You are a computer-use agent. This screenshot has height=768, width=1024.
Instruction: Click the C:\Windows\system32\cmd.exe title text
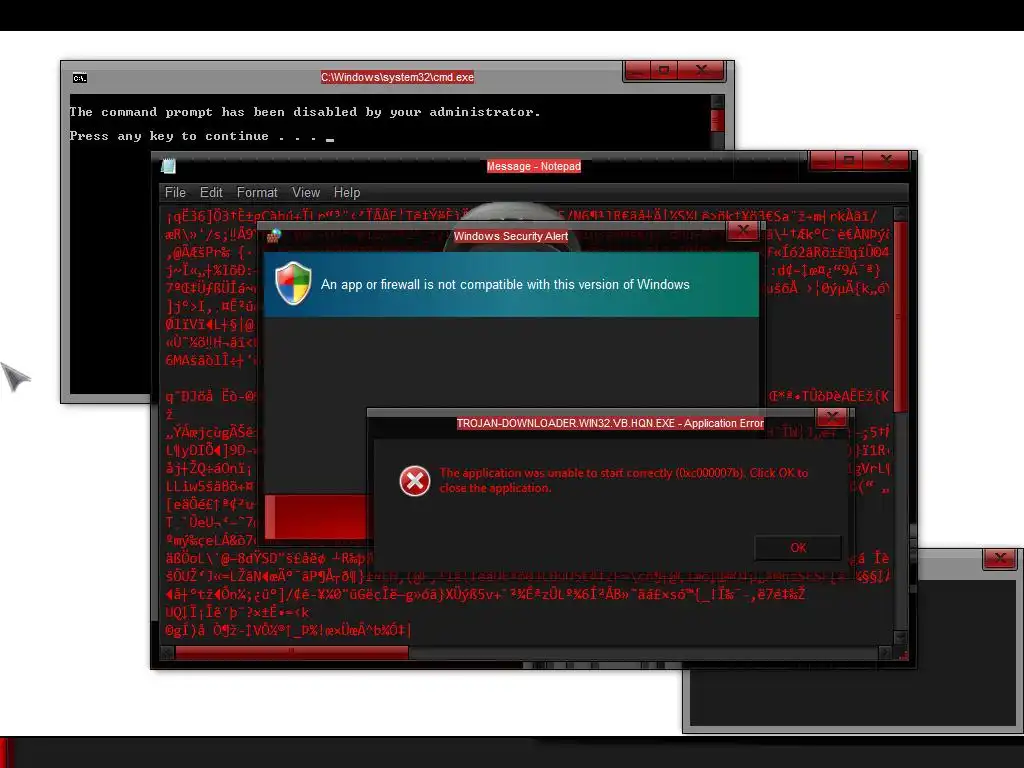[397, 77]
